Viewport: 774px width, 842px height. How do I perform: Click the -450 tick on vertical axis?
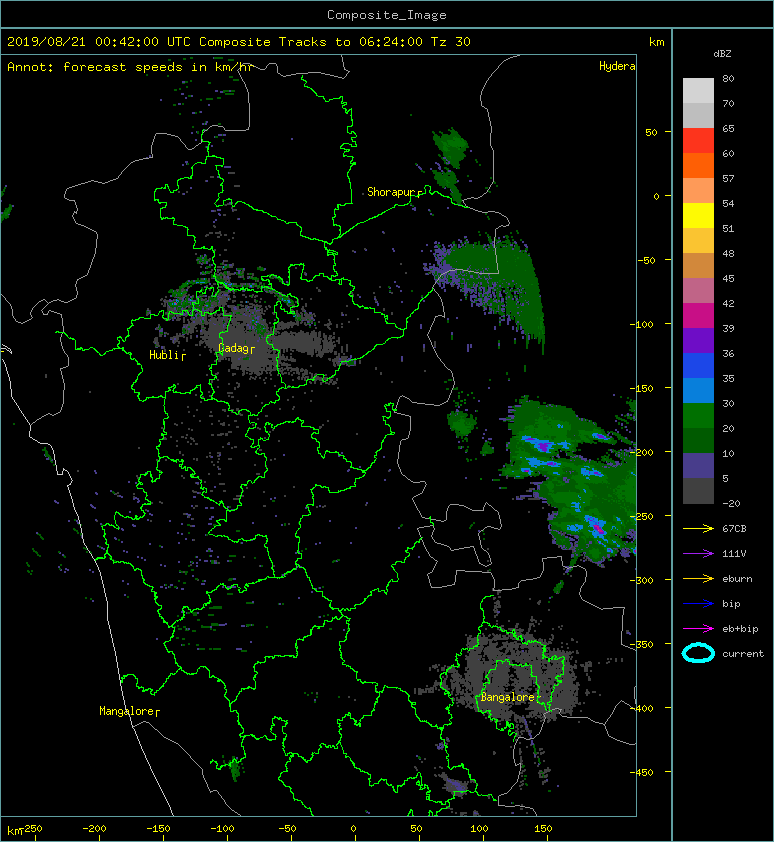641,772
